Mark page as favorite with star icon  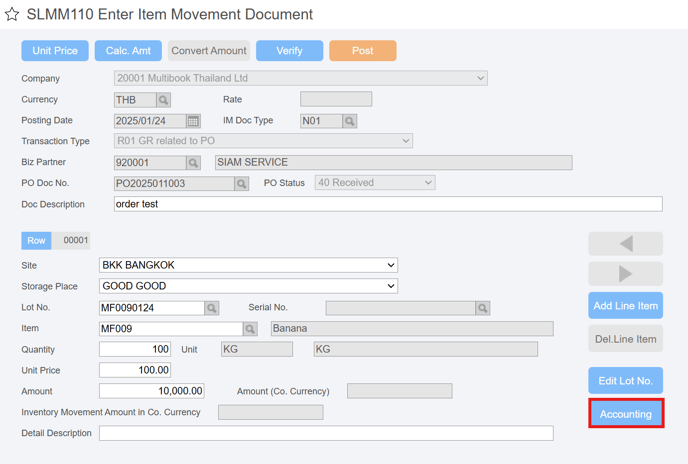[x=12, y=14]
